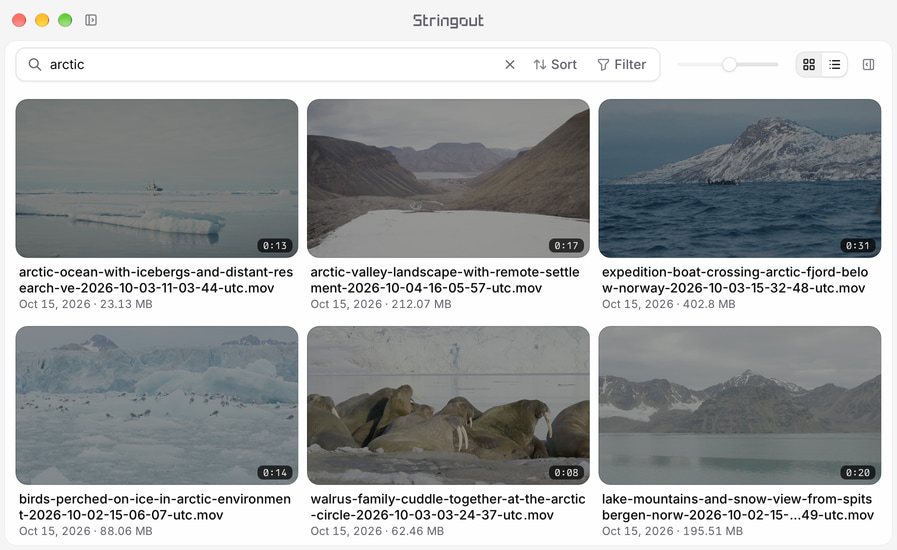This screenshot has height=550, width=897.
Task: Click the arctic-ocean-with-icebergs file name
Action: (156, 280)
